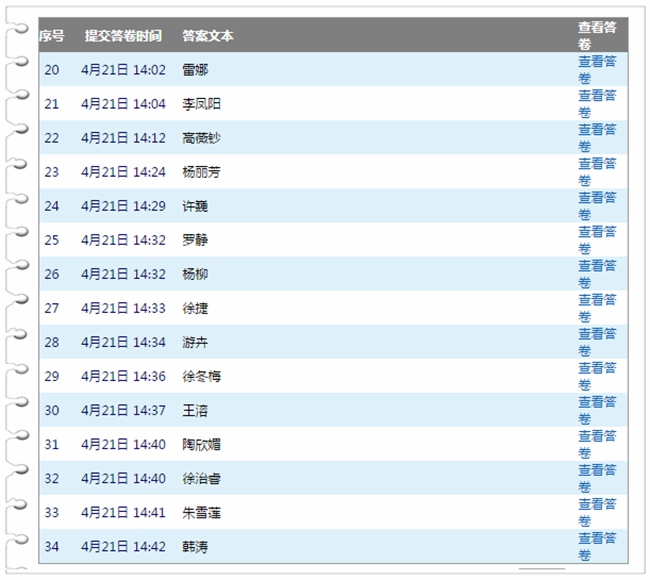Click the time 4月21日 14:12

124,138
